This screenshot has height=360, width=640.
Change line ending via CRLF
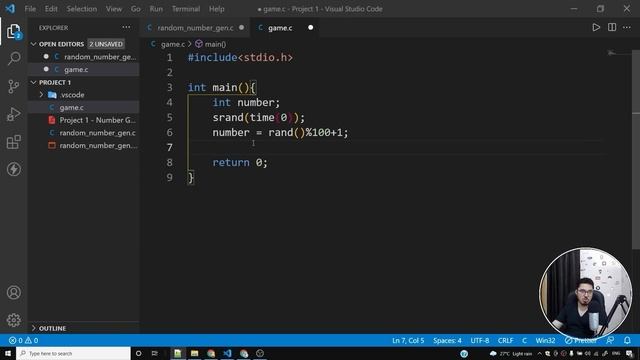505,340
